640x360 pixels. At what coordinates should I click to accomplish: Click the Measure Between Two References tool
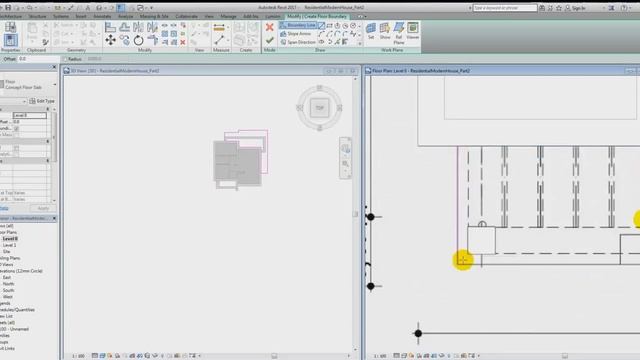pyautogui.click(x=219, y=40)
